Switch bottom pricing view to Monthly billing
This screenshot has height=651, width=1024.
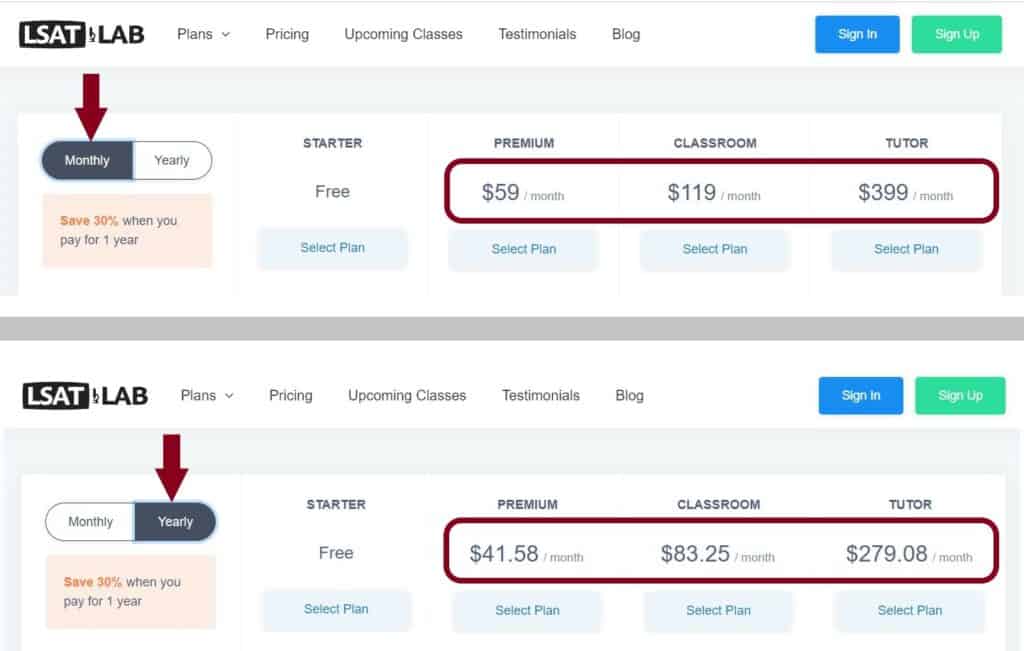[x=89, y=521]
